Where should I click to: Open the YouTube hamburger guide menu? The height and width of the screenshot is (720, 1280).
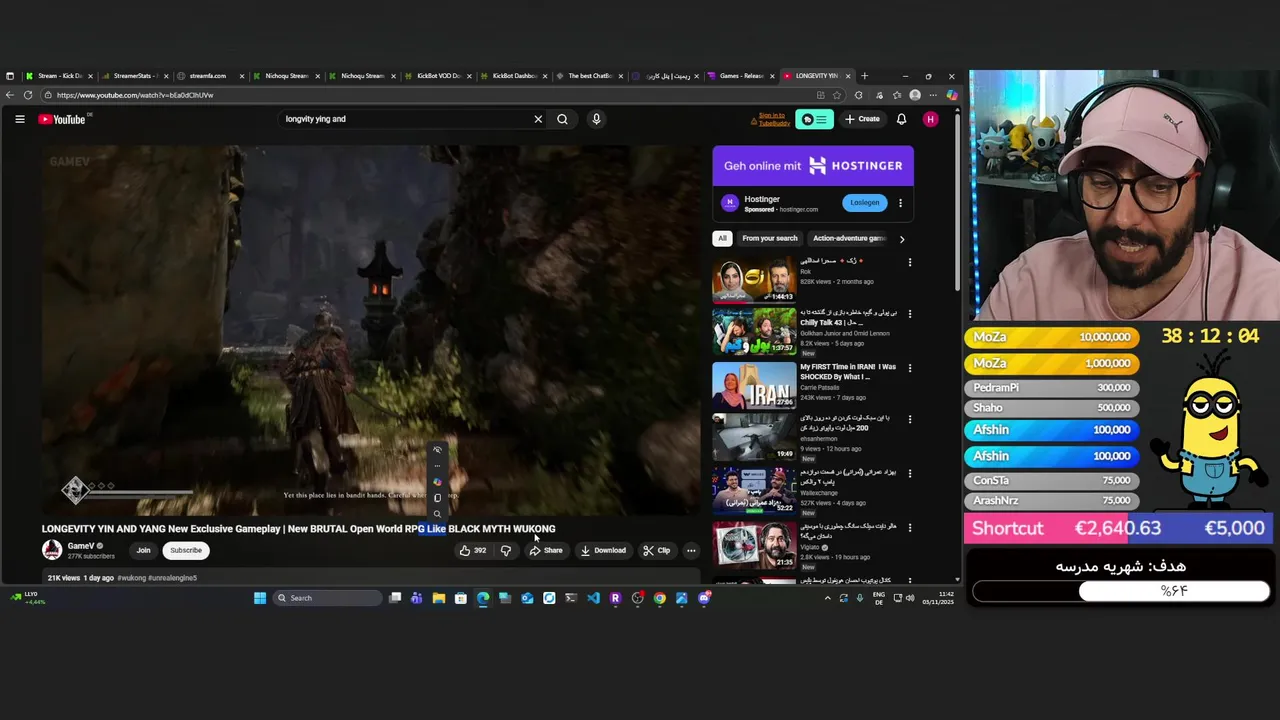(19, 119)
